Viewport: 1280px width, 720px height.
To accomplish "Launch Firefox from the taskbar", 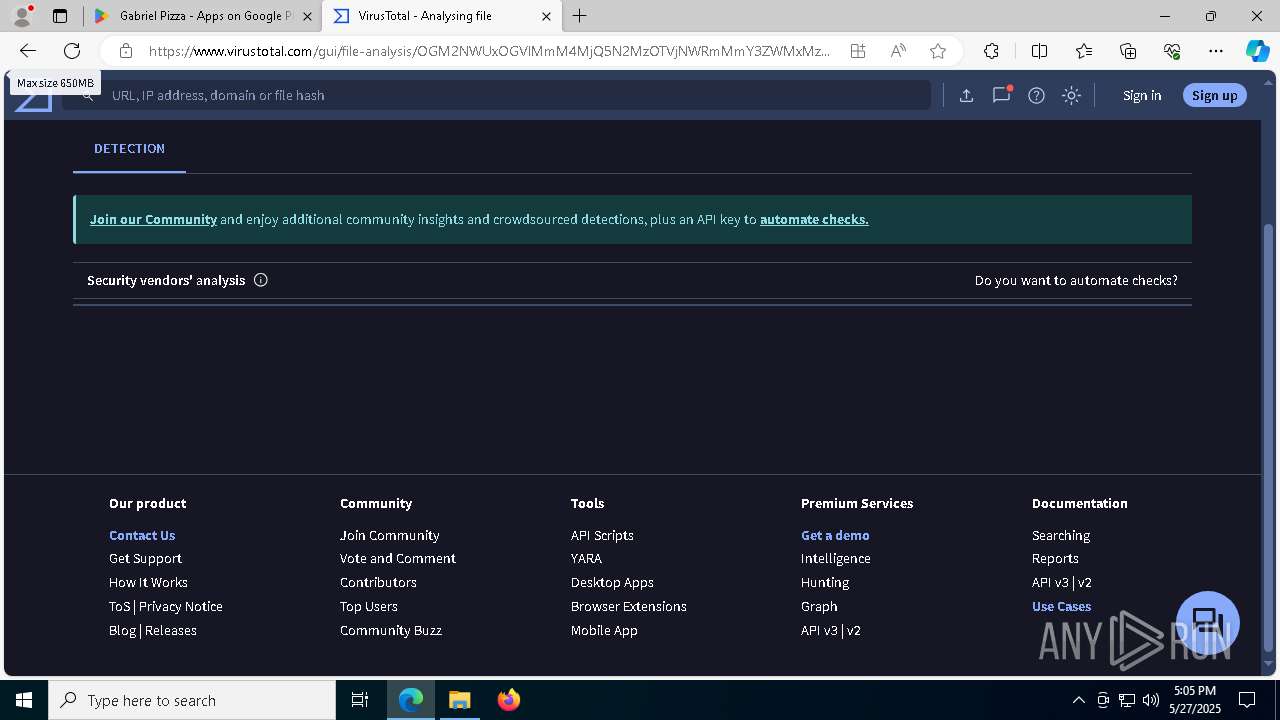I will pos(508,700).
